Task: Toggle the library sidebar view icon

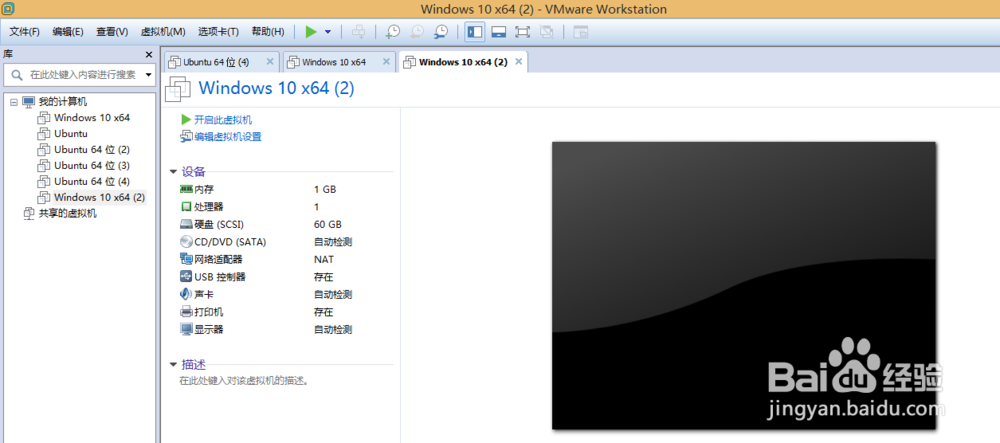Action: coord(474,32)
